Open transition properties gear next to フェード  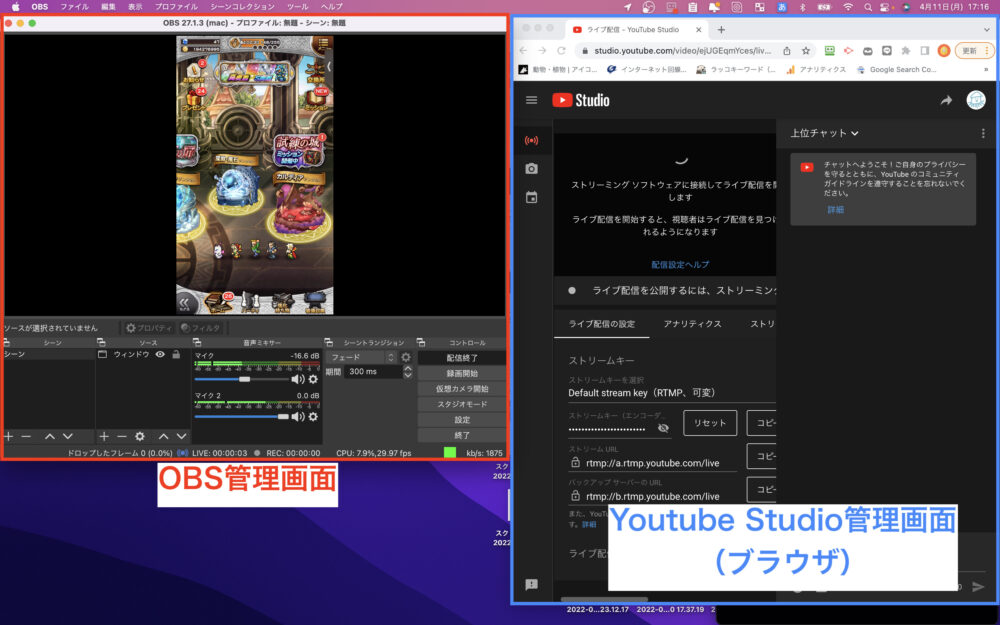[406, 357]
